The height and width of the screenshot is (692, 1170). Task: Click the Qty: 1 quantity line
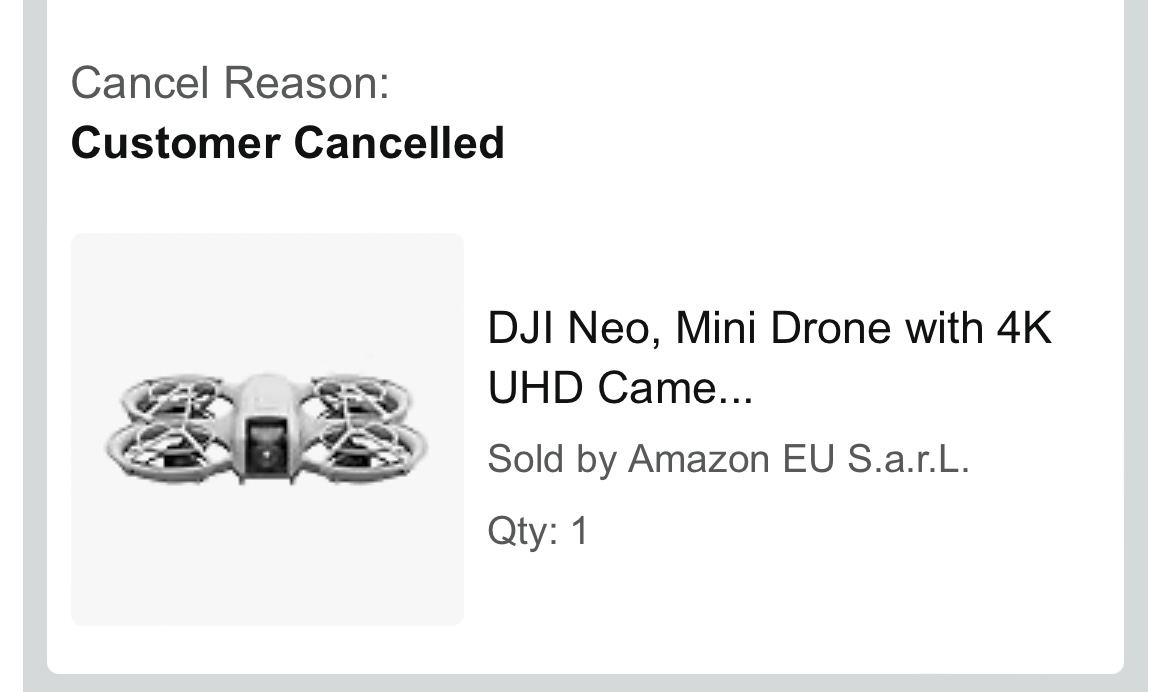coord(538,532)
